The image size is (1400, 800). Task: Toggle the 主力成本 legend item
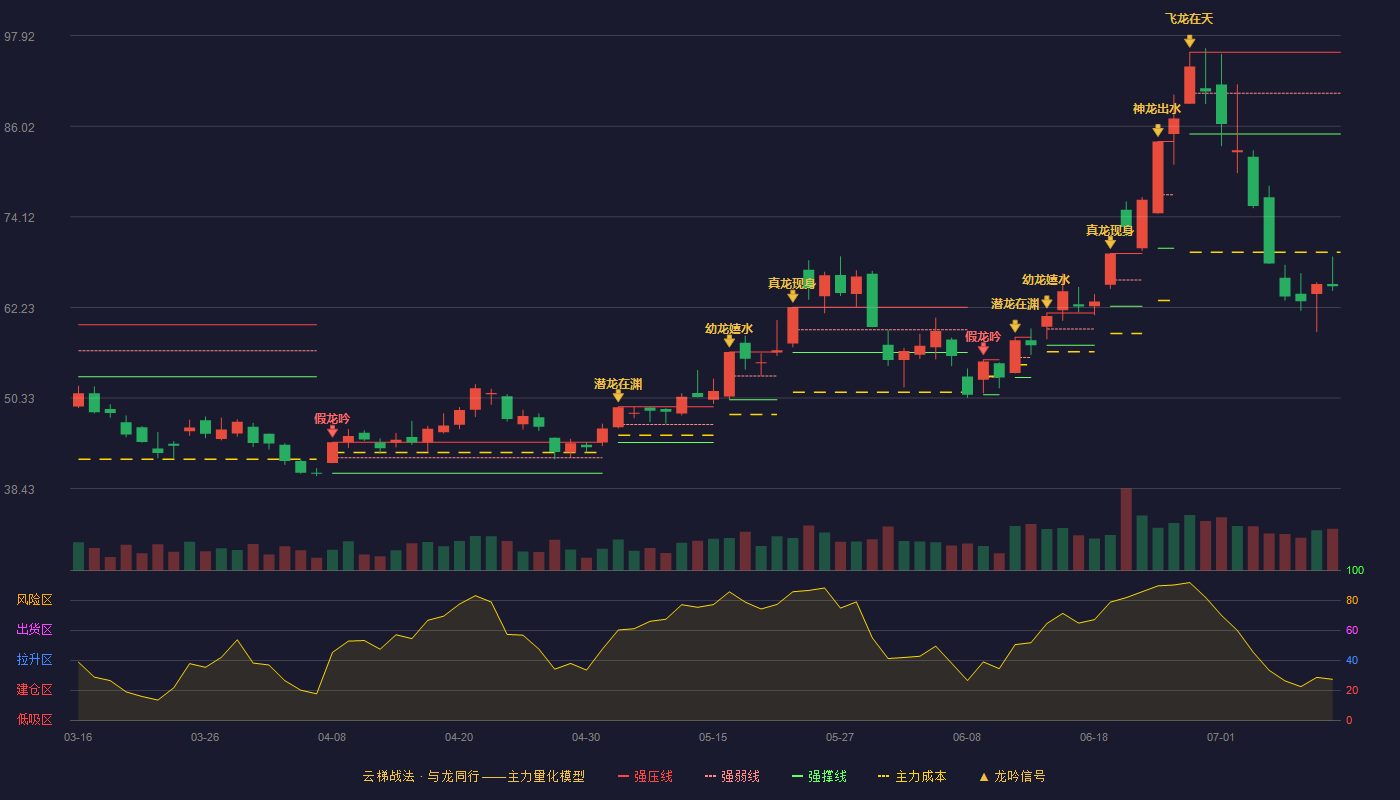tap(911, 776)
